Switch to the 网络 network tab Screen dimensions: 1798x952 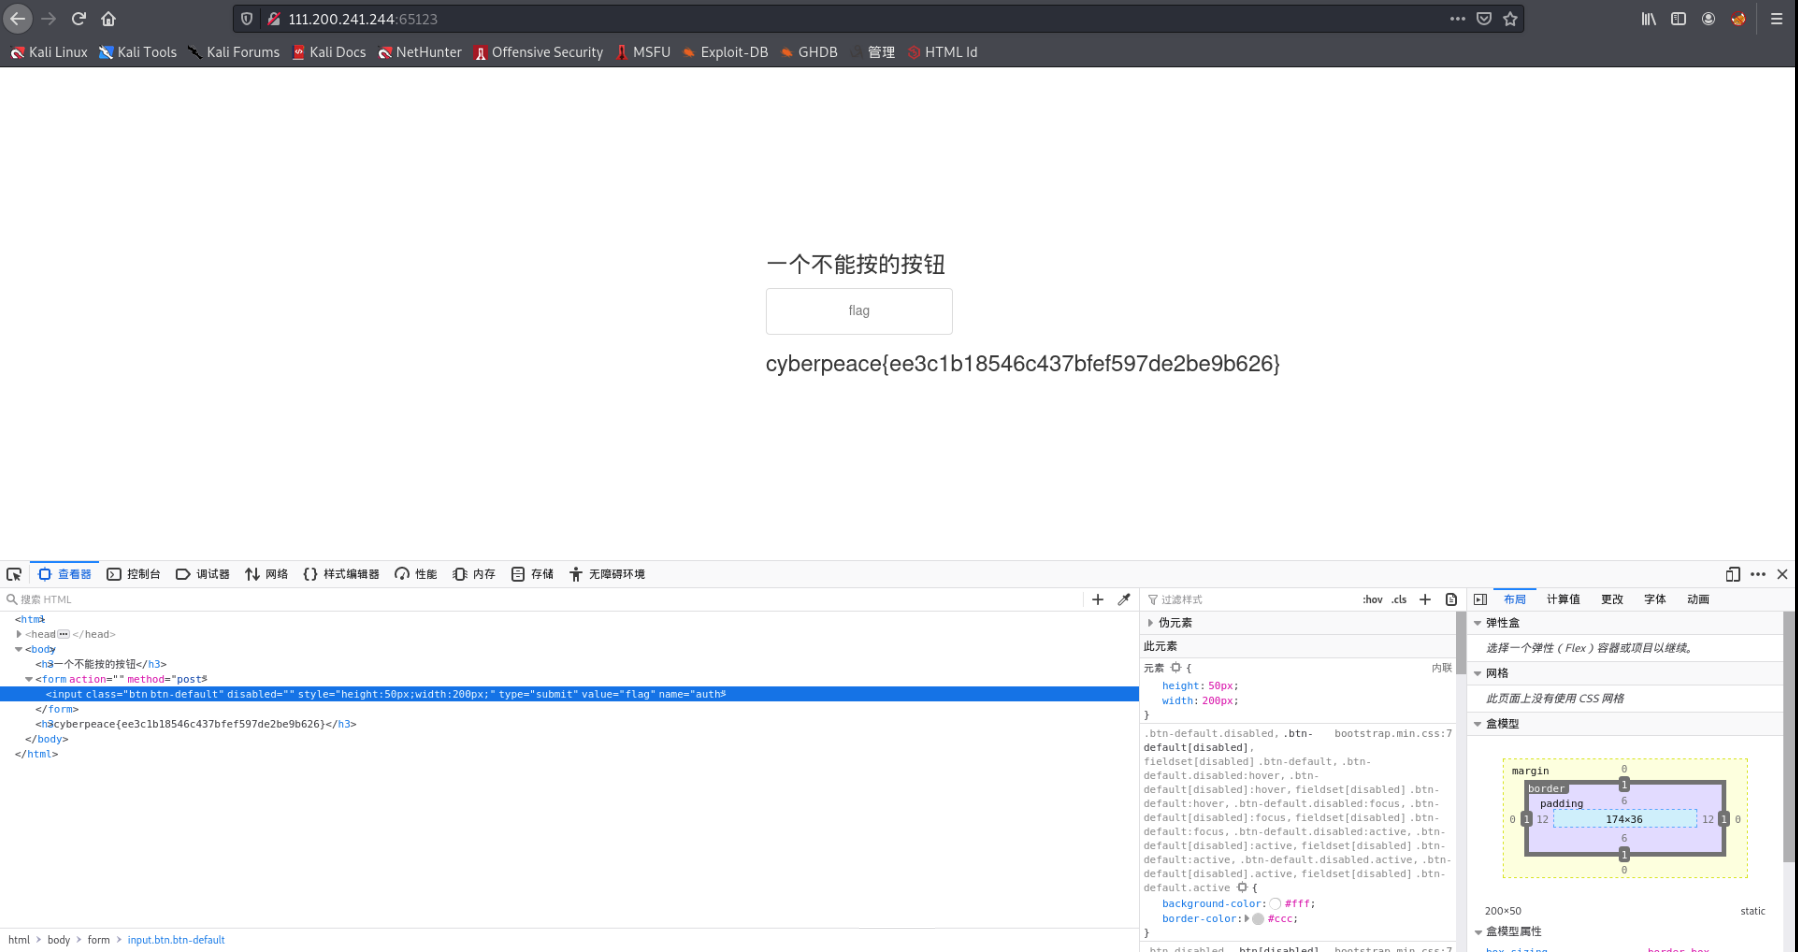[267, 574]
